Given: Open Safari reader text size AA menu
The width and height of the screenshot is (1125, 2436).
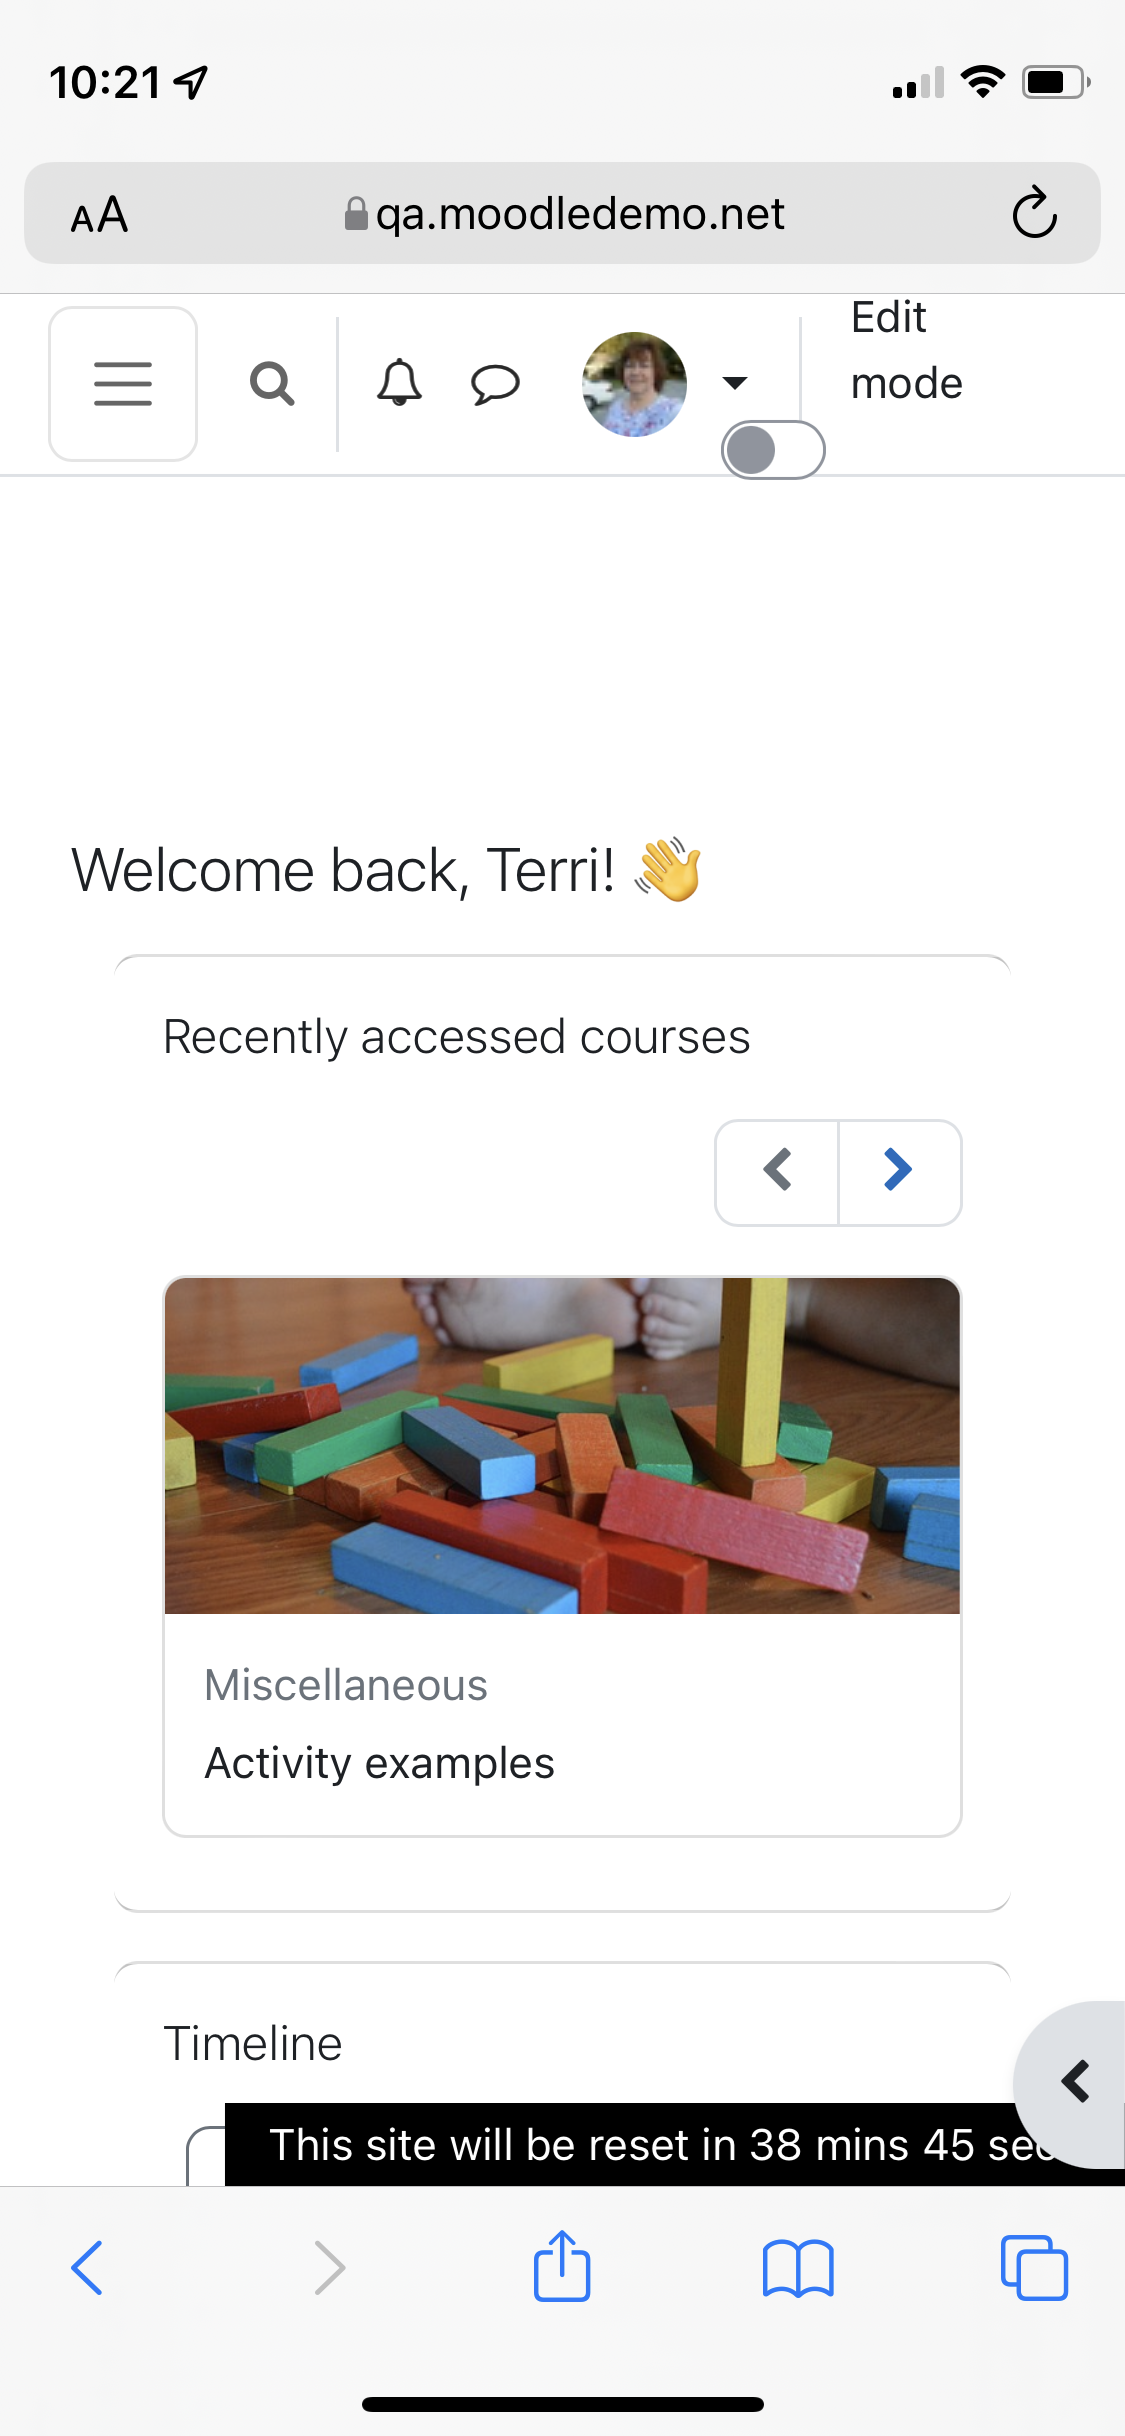Looking at the screenshot, I should [x=99, y=214].
